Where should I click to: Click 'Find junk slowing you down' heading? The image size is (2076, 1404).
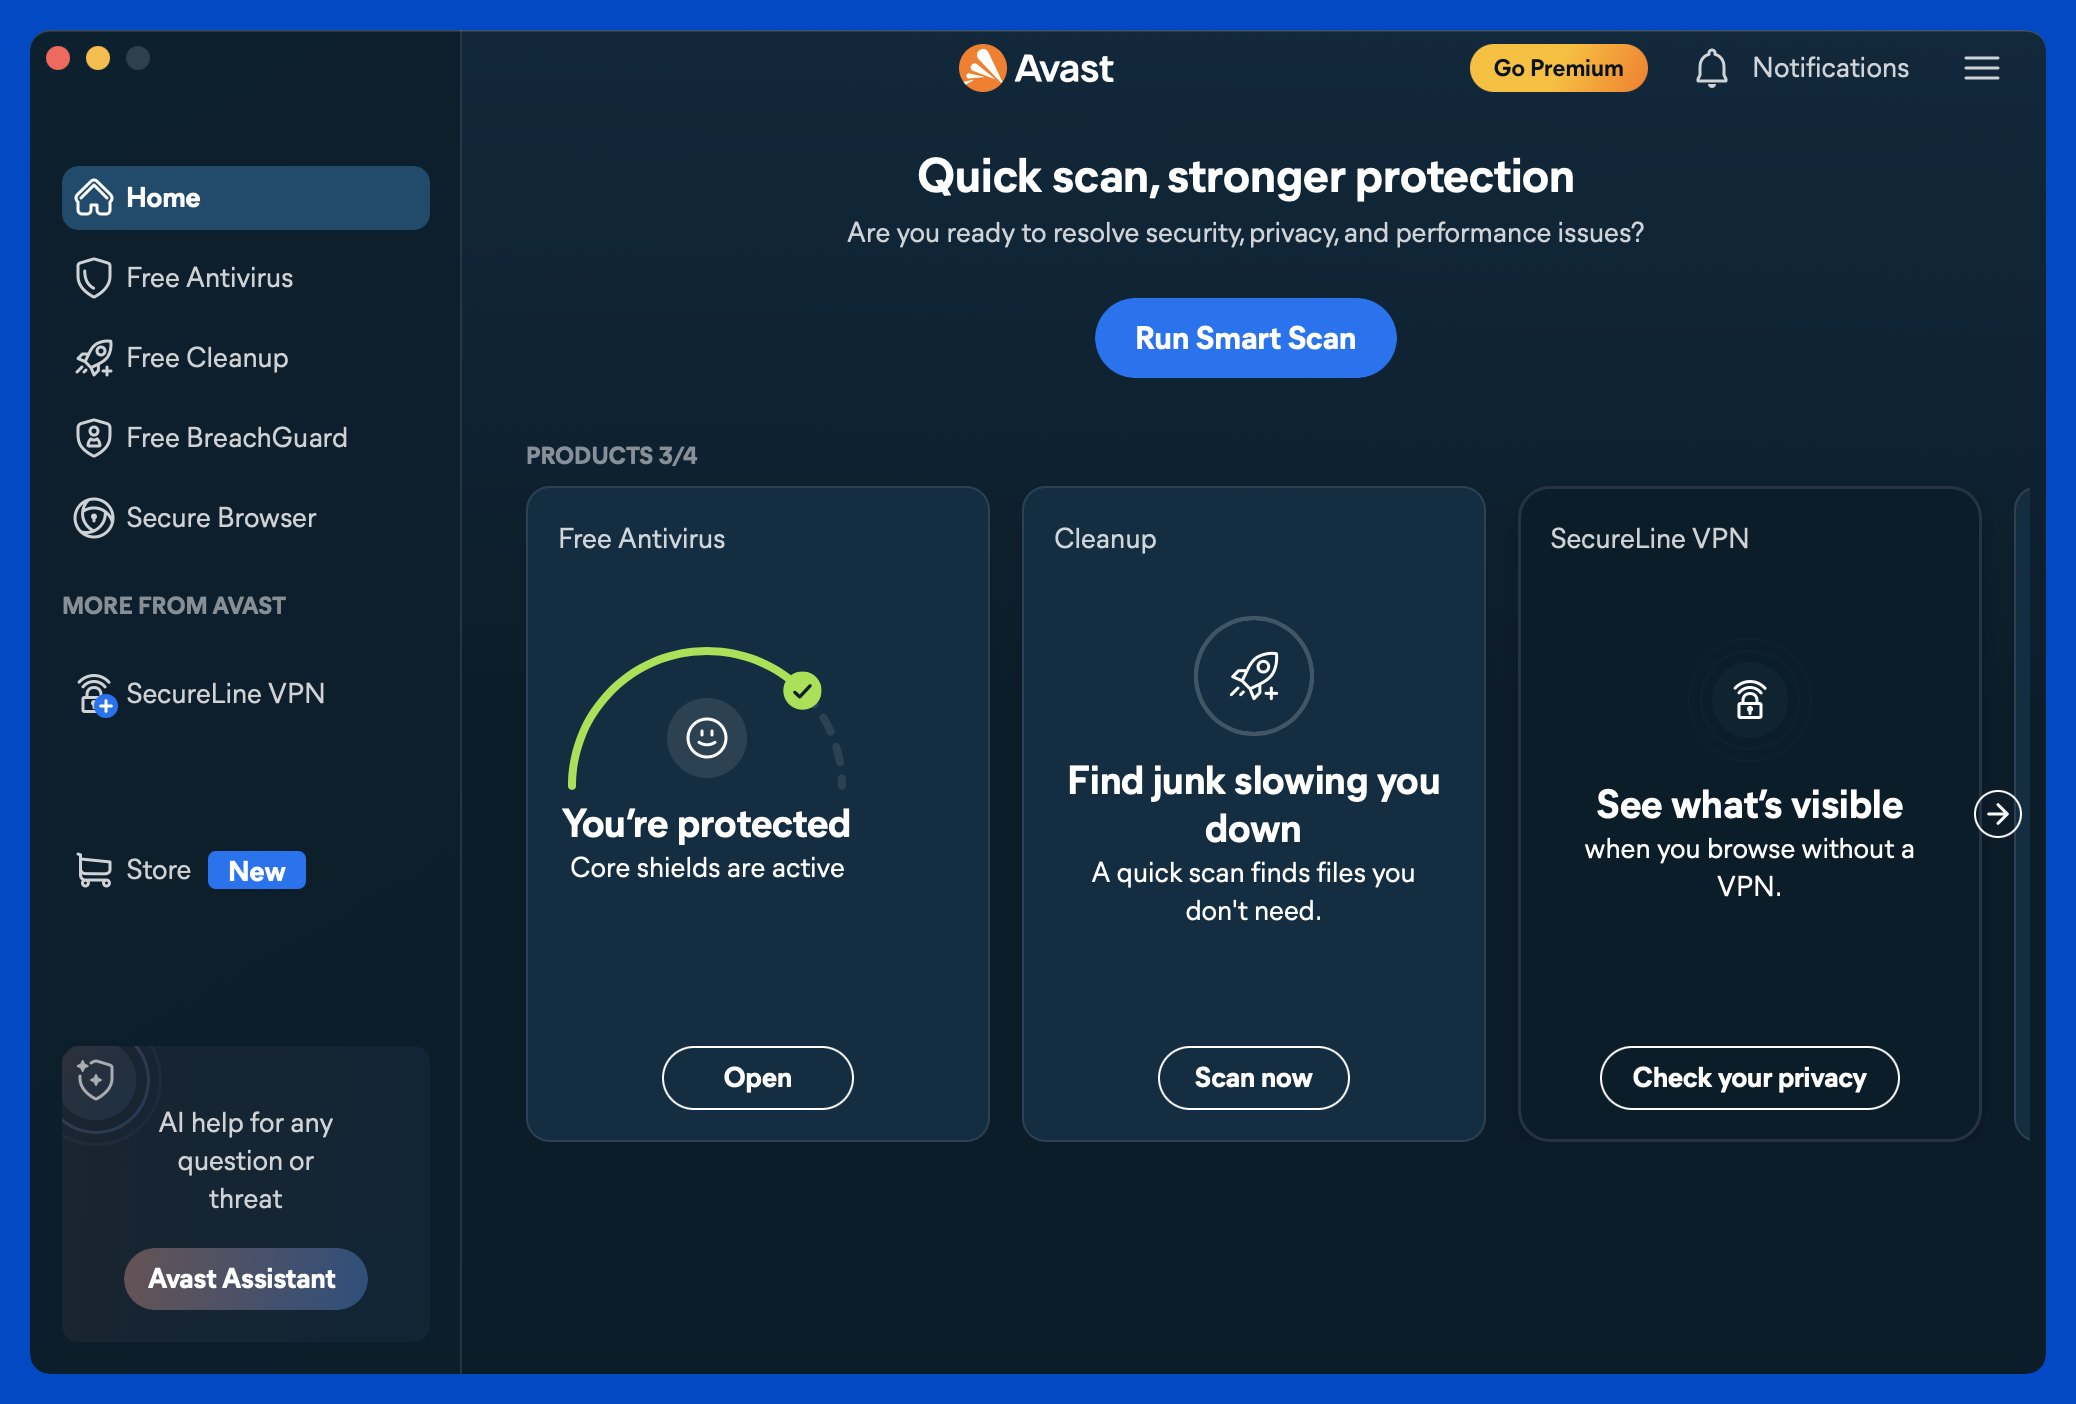click(x=1253, y=805)
